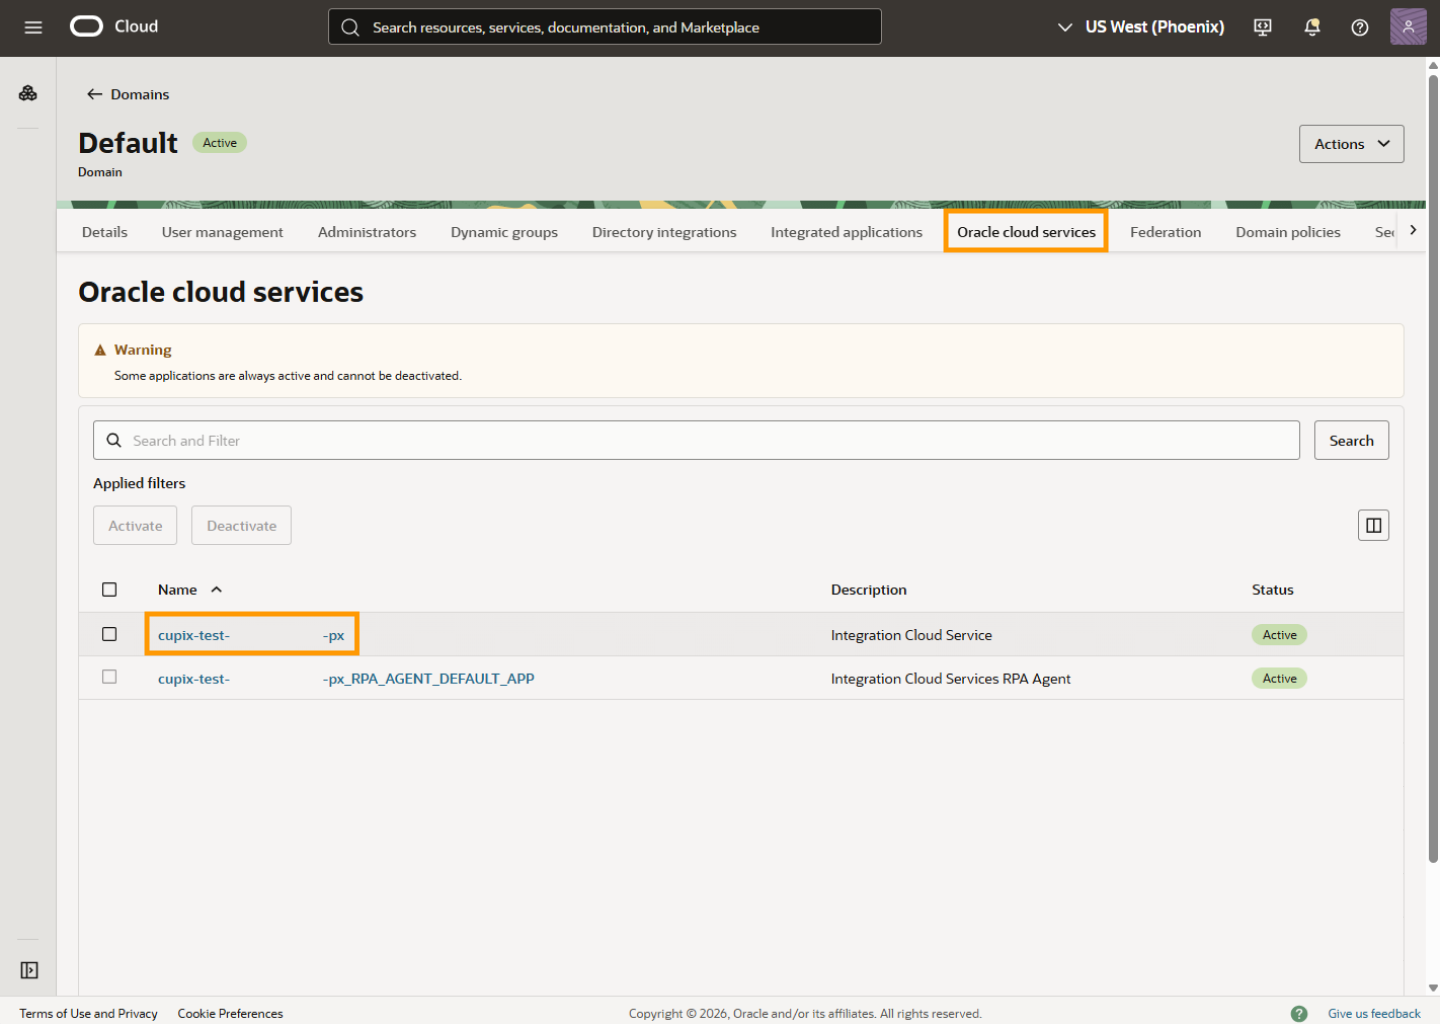This screenshot has height=1024, width=1440.
Task: Open Cookie Preferences link
Action: pyautogui.click(x=231, y=1013)
